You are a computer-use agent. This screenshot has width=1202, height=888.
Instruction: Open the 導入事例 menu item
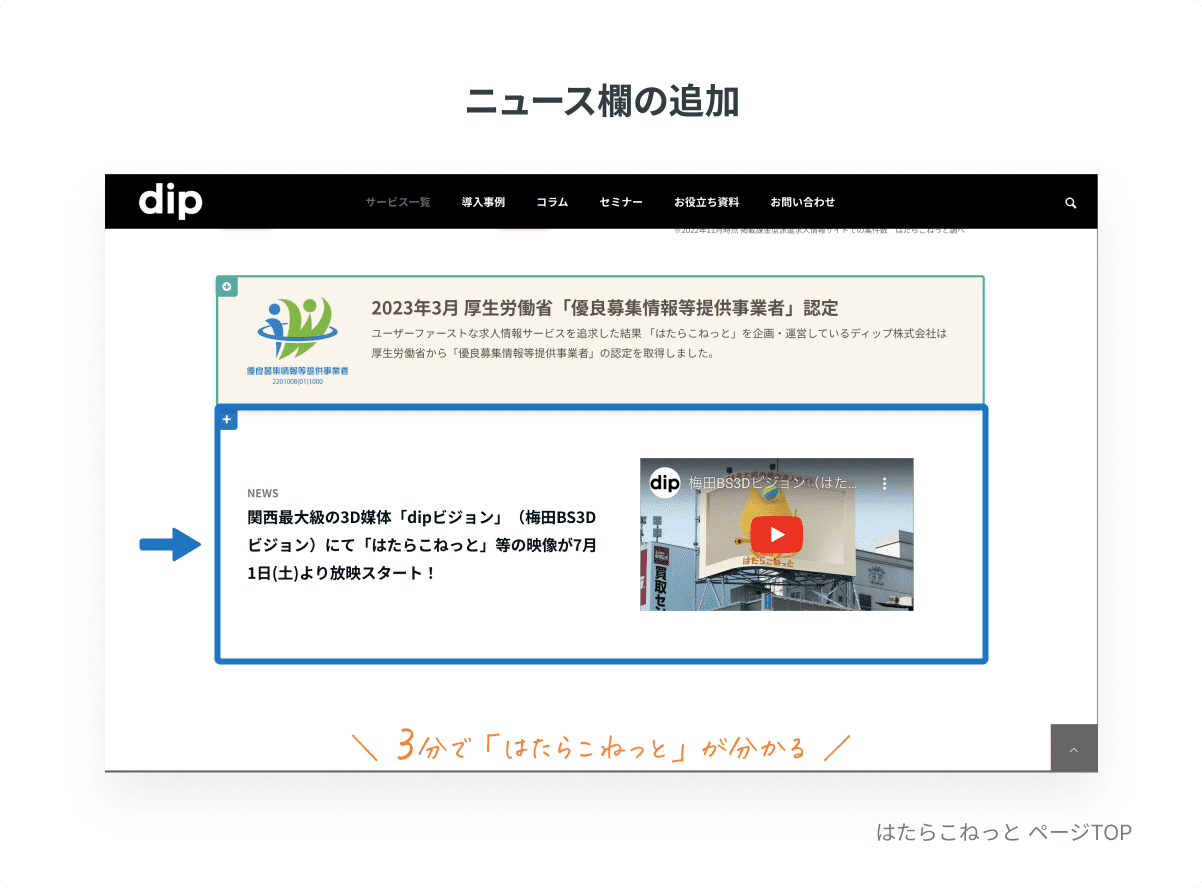483,202
